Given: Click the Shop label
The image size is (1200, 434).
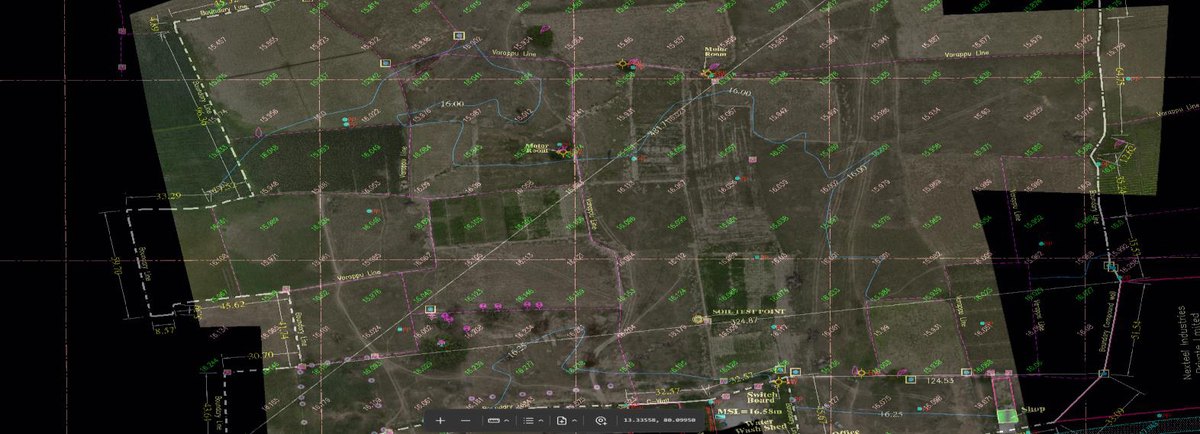Looking at the screenshot, I should coord(1033,411).
